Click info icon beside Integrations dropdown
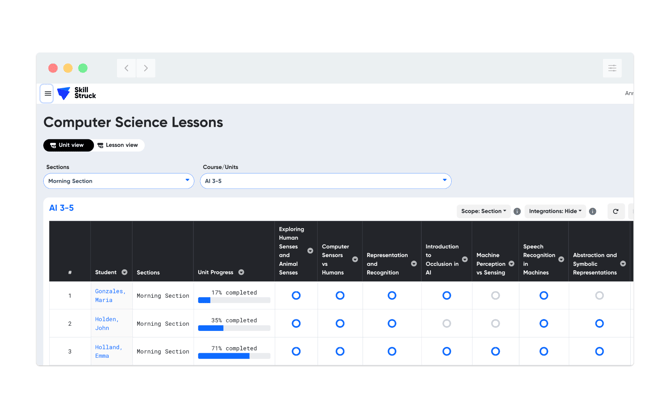This screenshot has width=670, height=418. 592,211
